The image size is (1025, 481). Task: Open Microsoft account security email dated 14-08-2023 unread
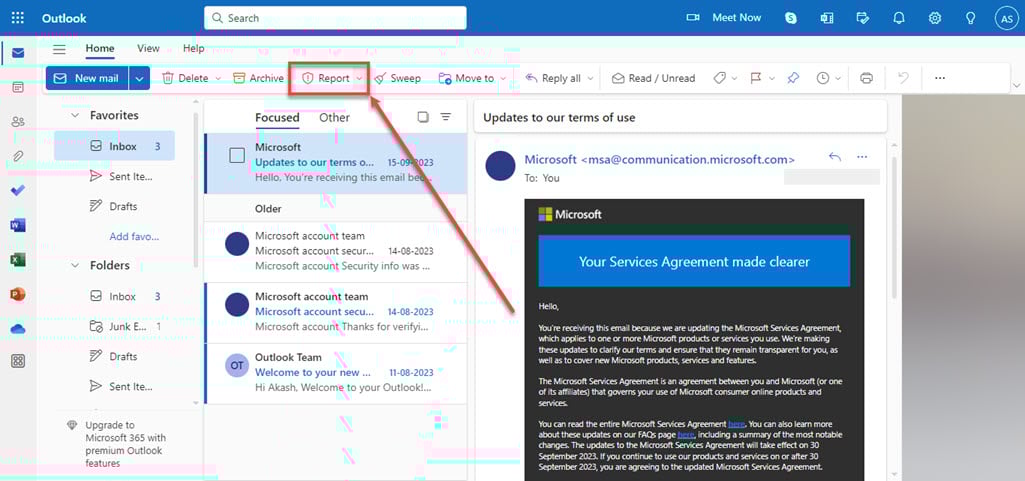(336, 312)
